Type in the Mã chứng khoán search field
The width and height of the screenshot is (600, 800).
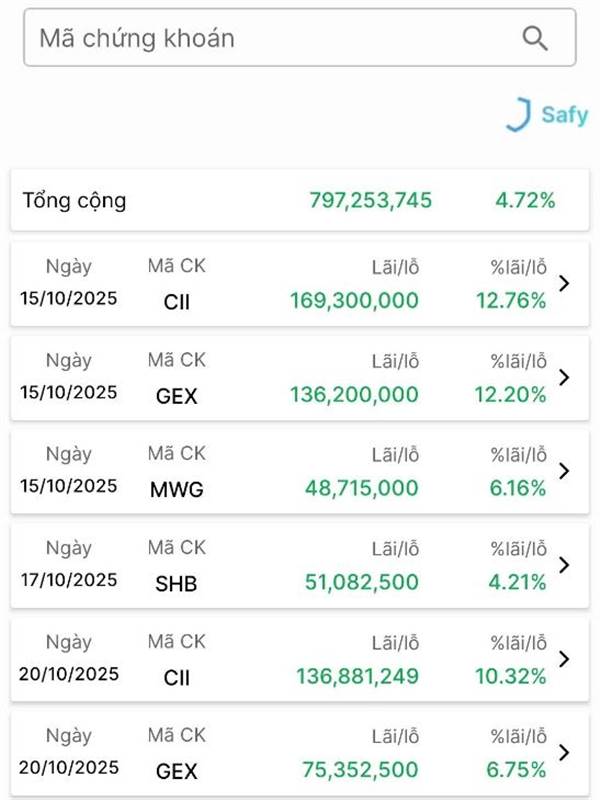click(270, 38)
